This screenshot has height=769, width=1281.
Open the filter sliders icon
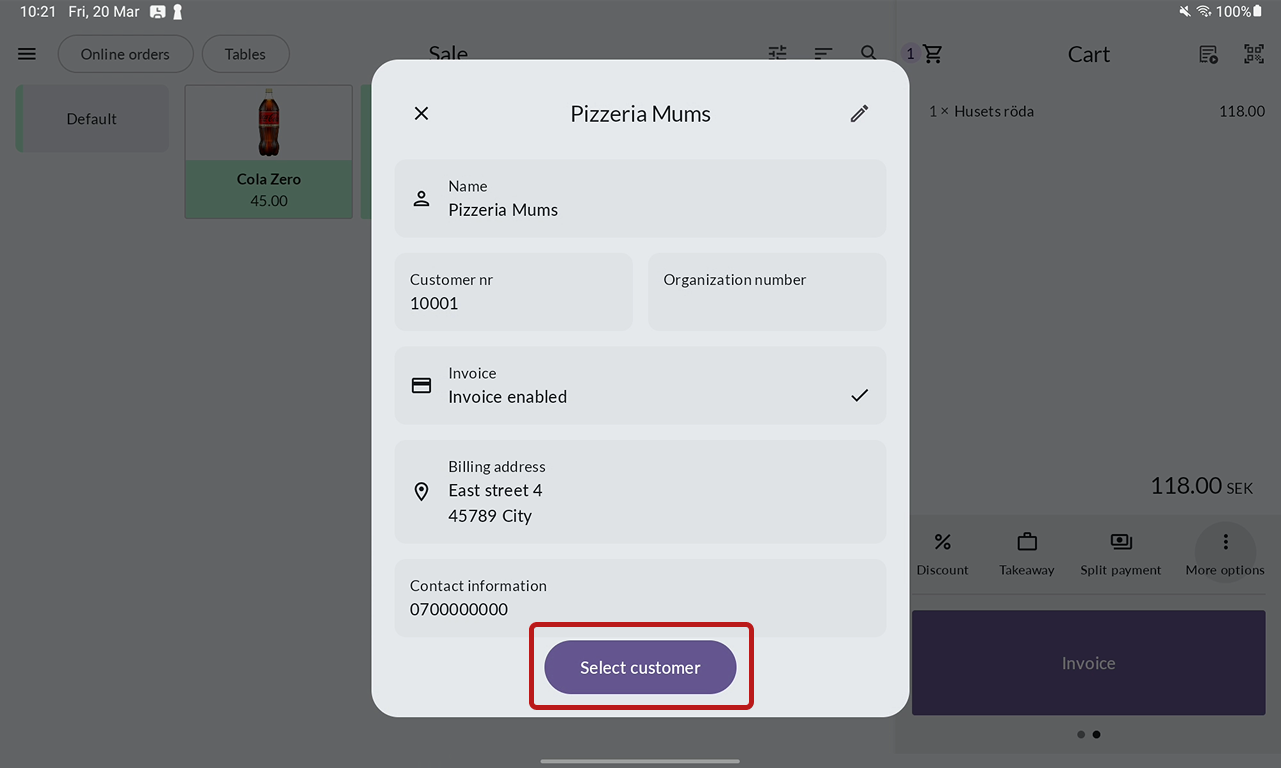pyautogui.click(x=777, y=54)
